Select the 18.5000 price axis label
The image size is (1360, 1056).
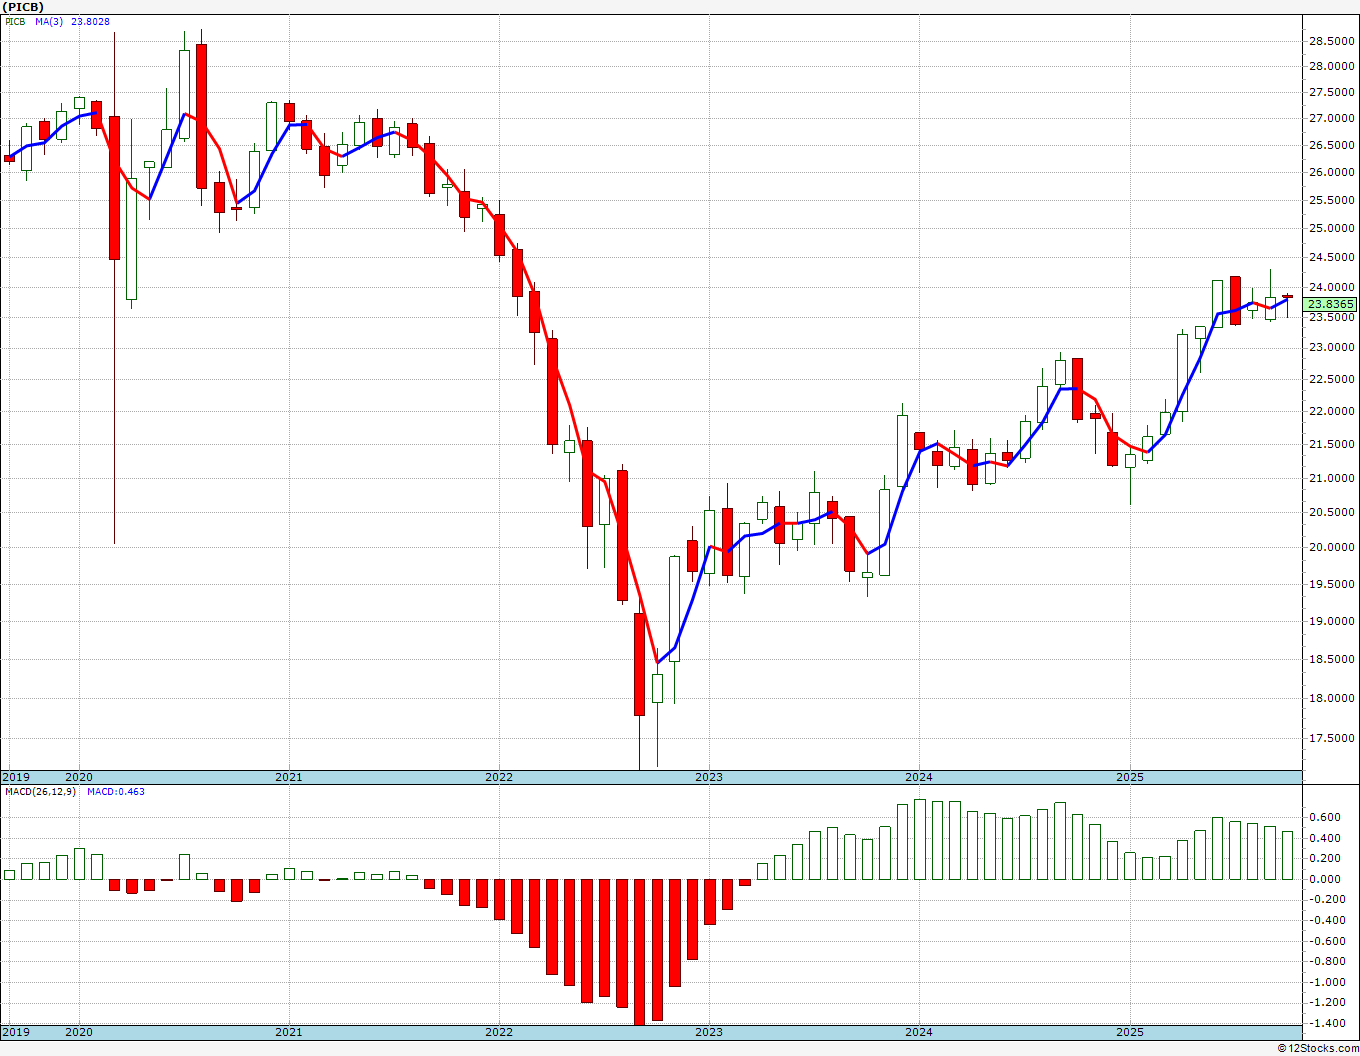click(1331, 659)
